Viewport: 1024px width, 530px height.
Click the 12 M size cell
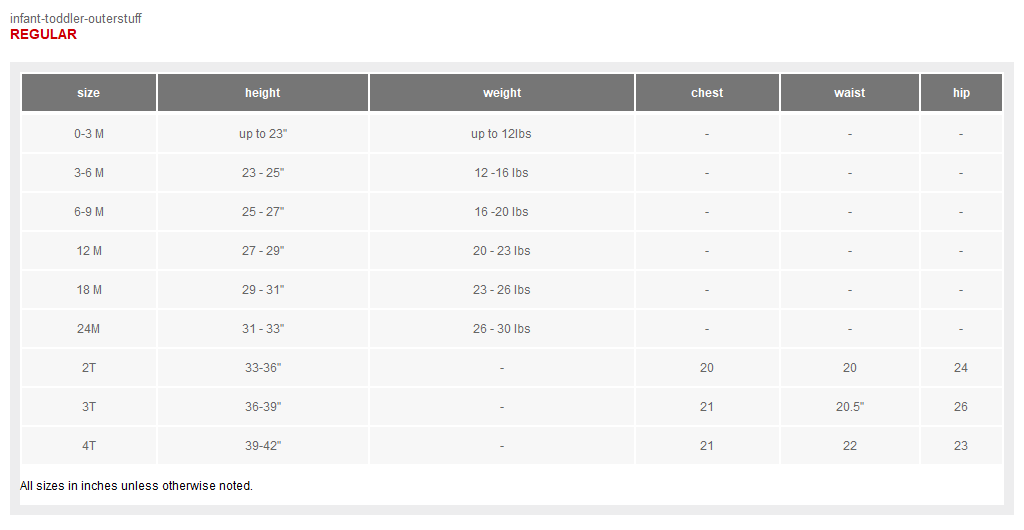(89, 251)
